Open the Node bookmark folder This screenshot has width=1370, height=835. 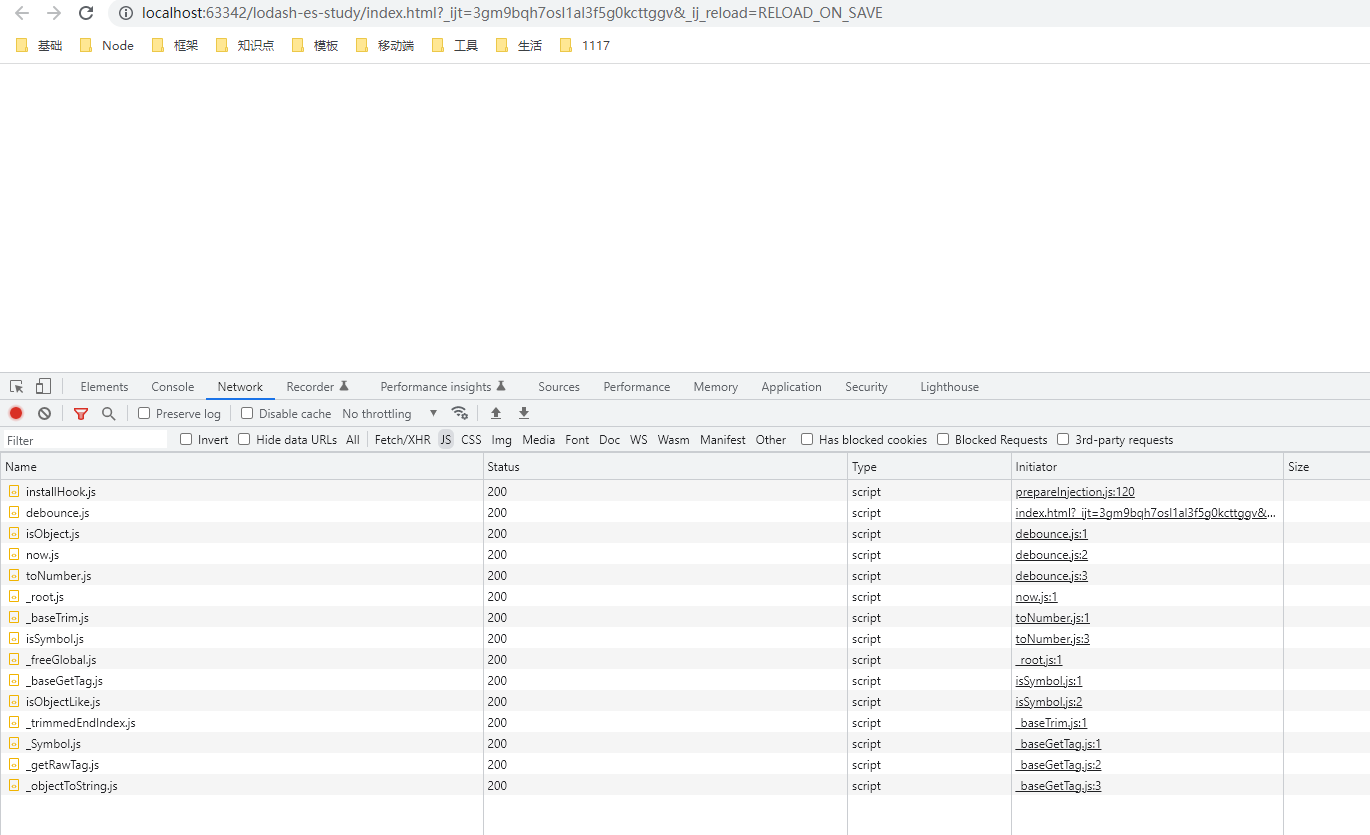(107, 45)
